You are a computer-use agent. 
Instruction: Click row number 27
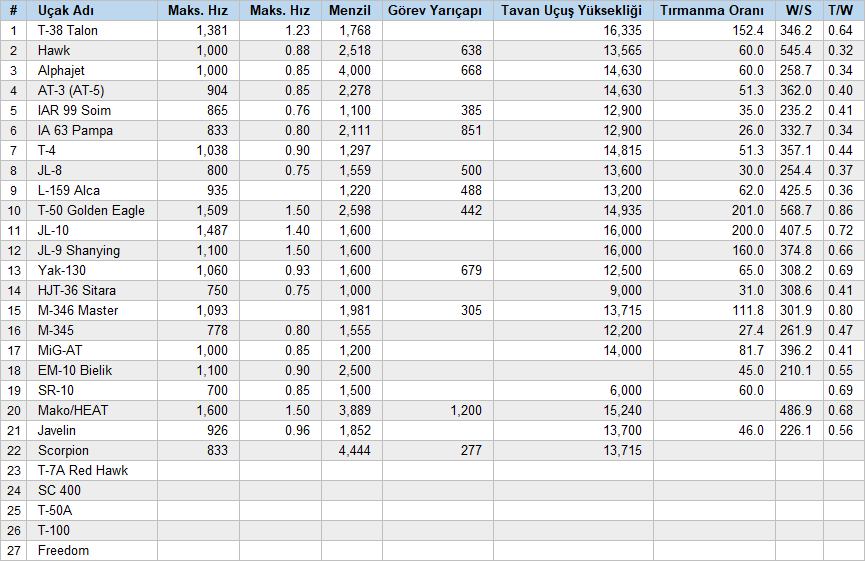[x=14, y=551]
